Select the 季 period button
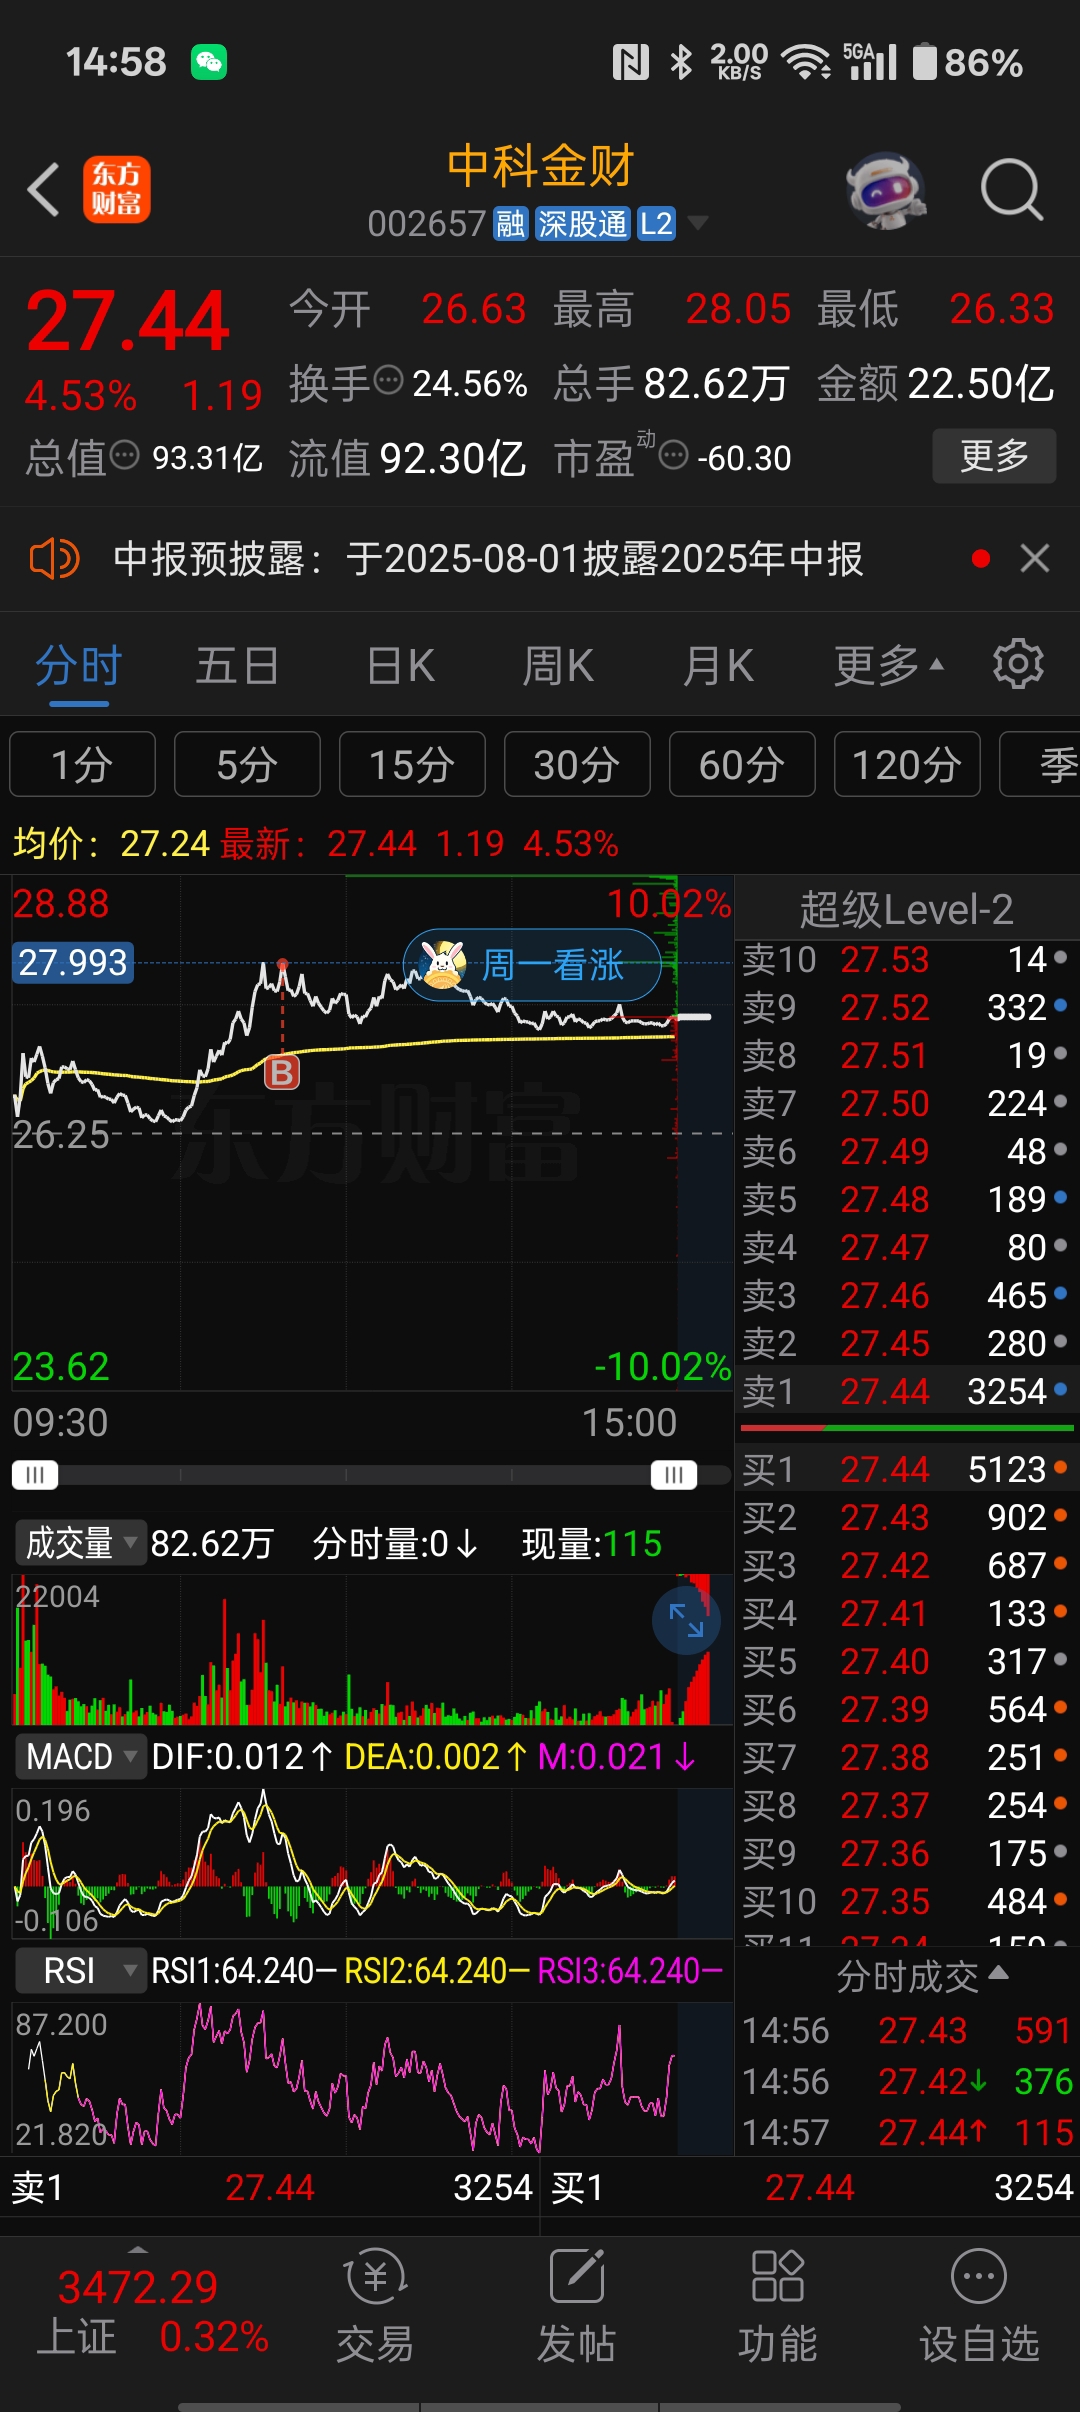The image size is (1080, 2412). click(x=1040, y=764)
